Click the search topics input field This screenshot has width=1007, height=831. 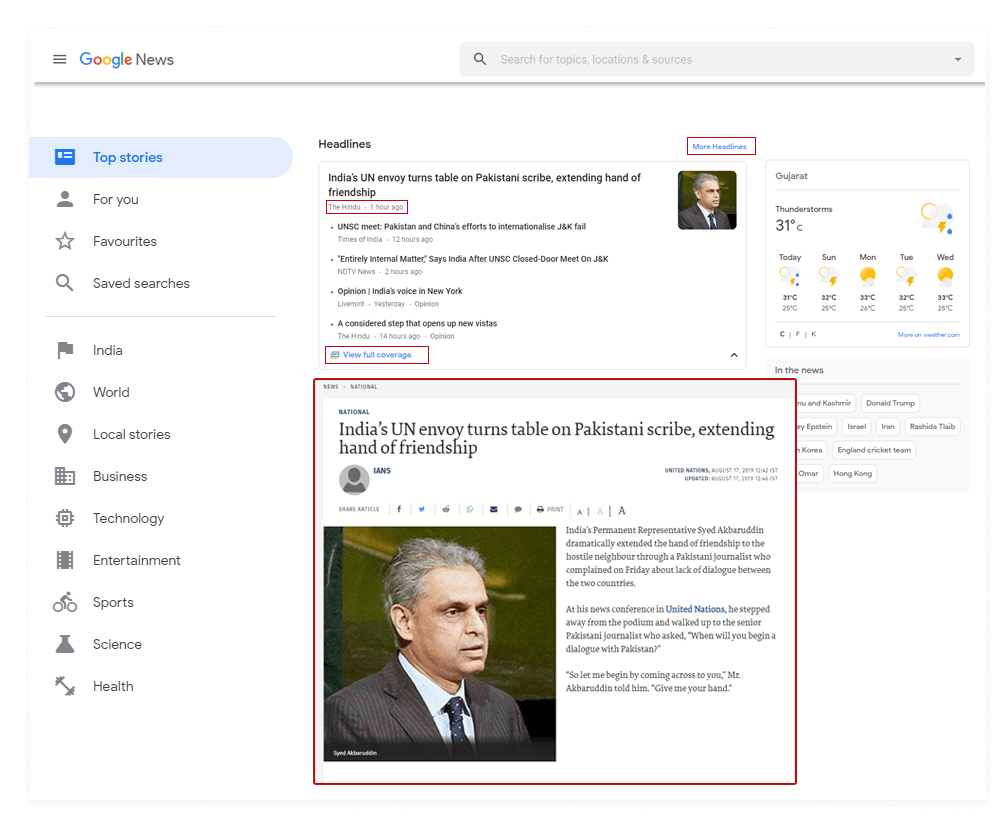[x=716, y=59]
